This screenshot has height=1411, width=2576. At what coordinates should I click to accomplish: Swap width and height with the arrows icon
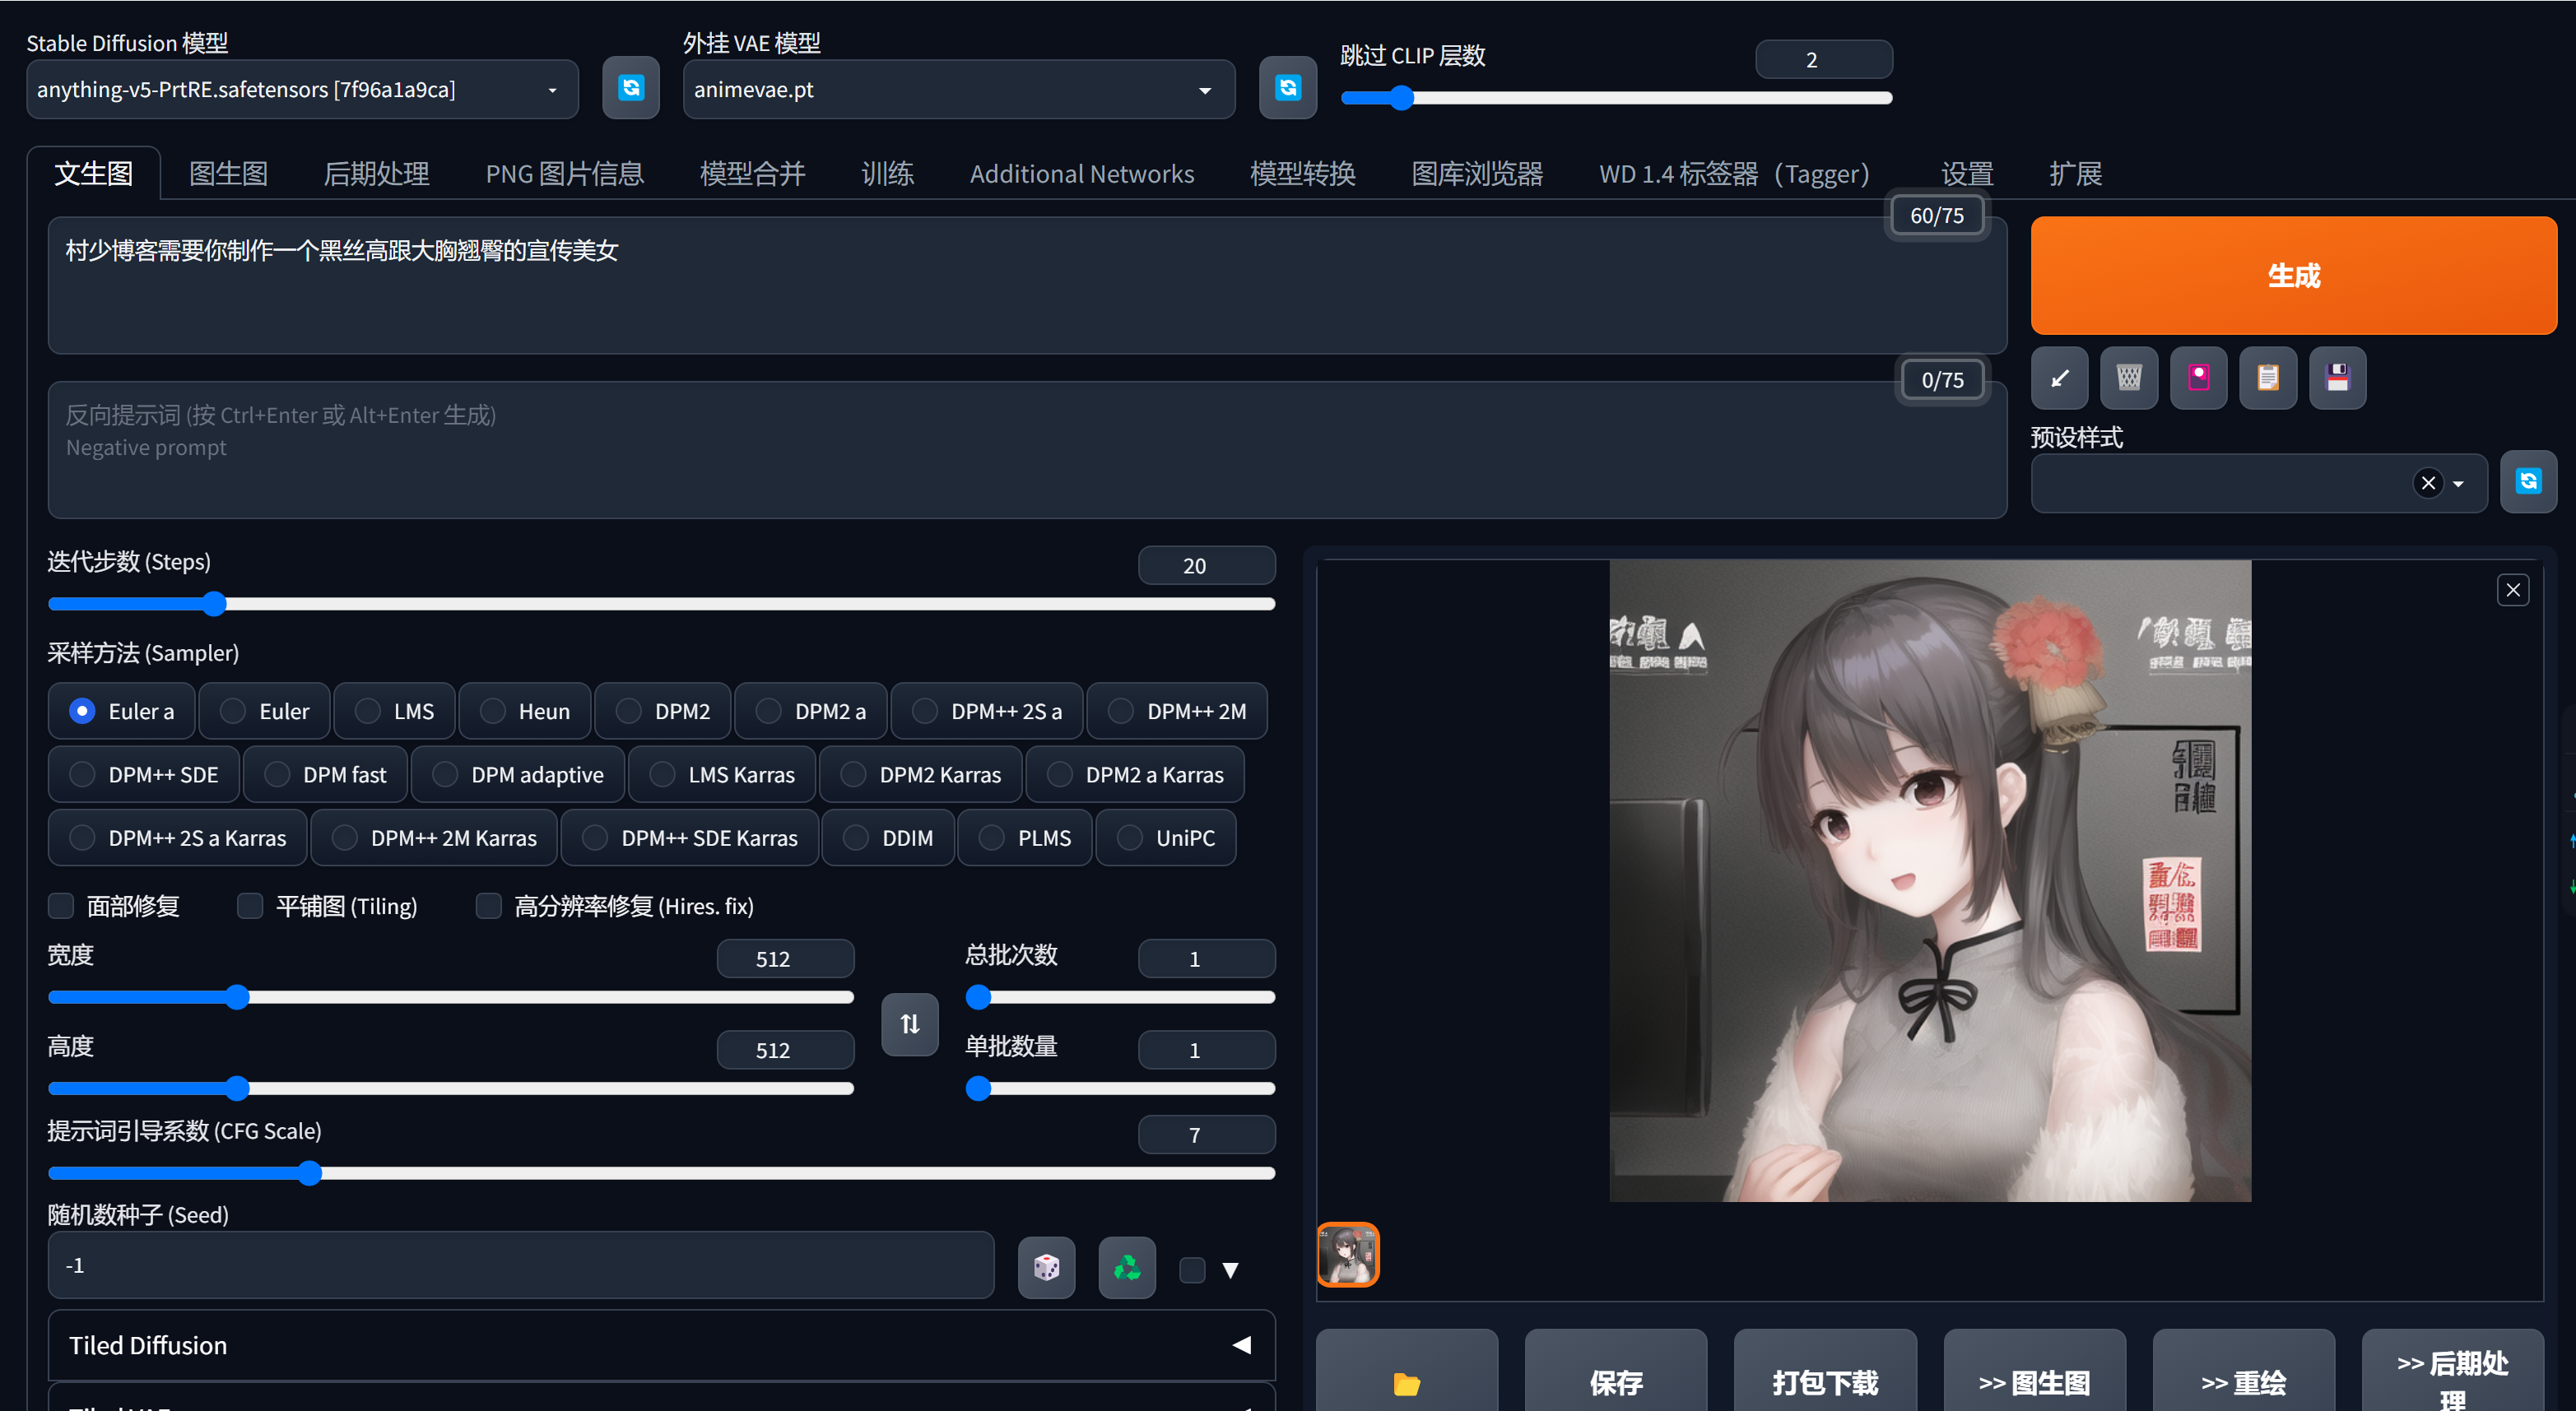909,1024
